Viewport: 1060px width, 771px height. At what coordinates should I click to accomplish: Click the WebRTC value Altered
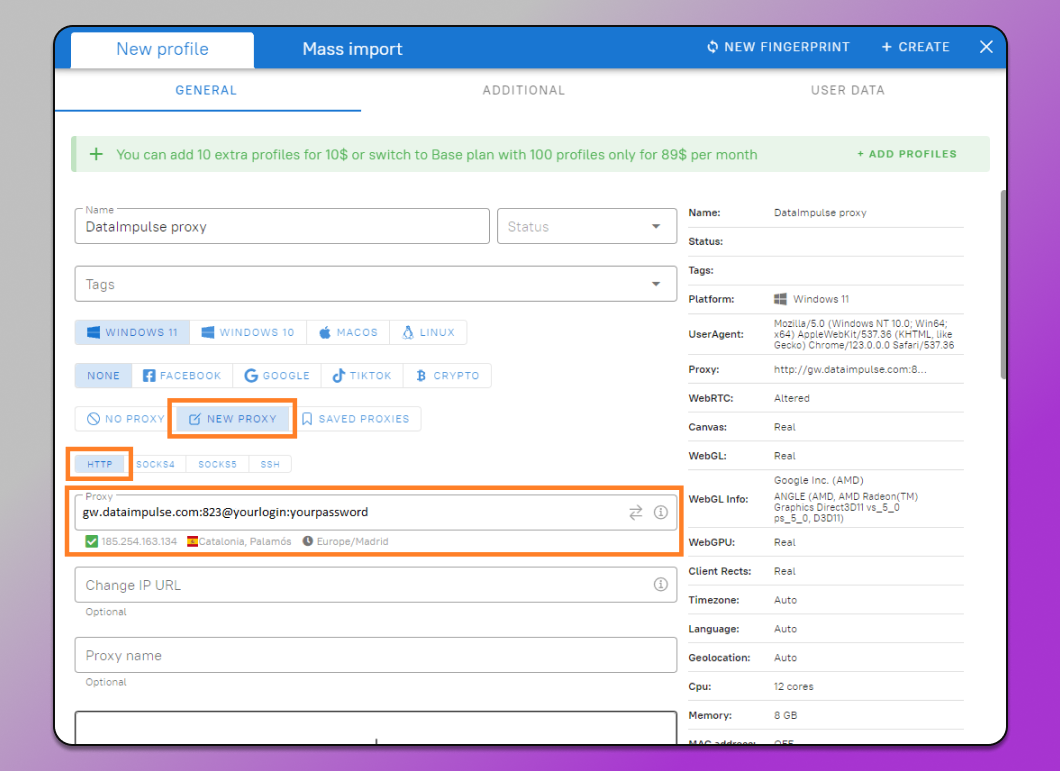point(792,398)
